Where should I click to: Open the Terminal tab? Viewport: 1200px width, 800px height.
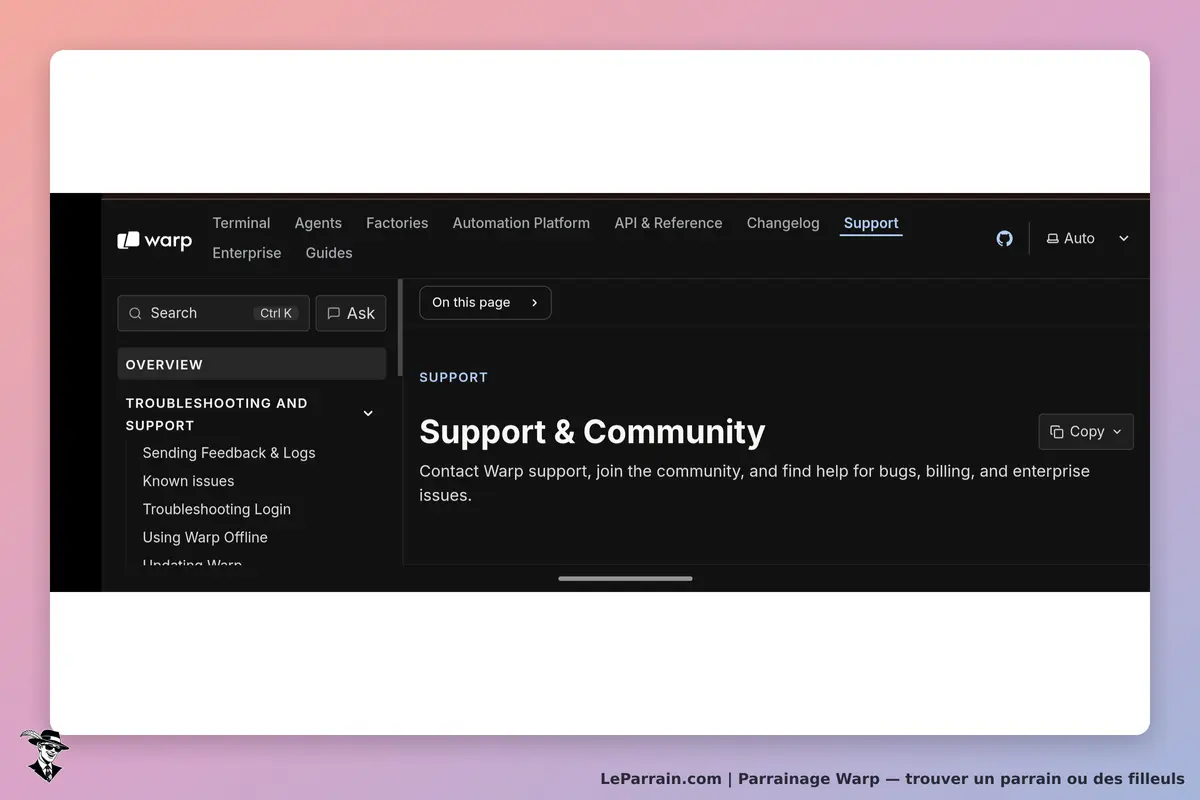241,223
